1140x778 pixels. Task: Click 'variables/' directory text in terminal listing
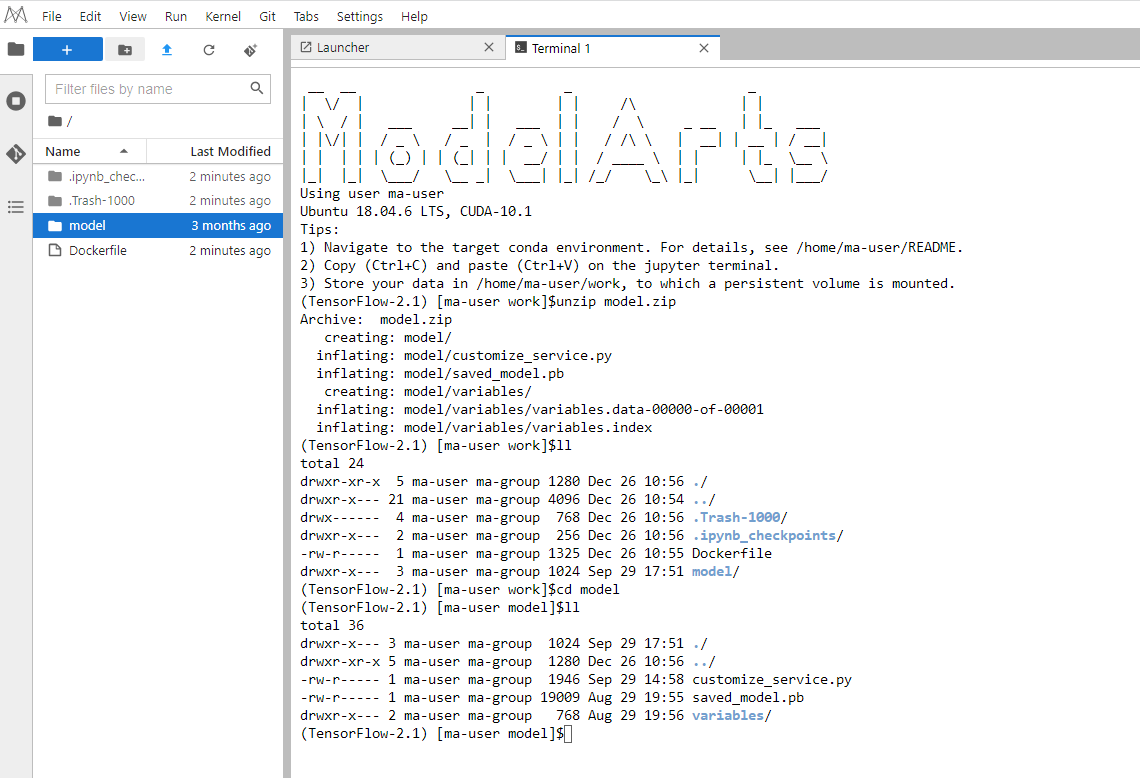[x=731, y=715]
